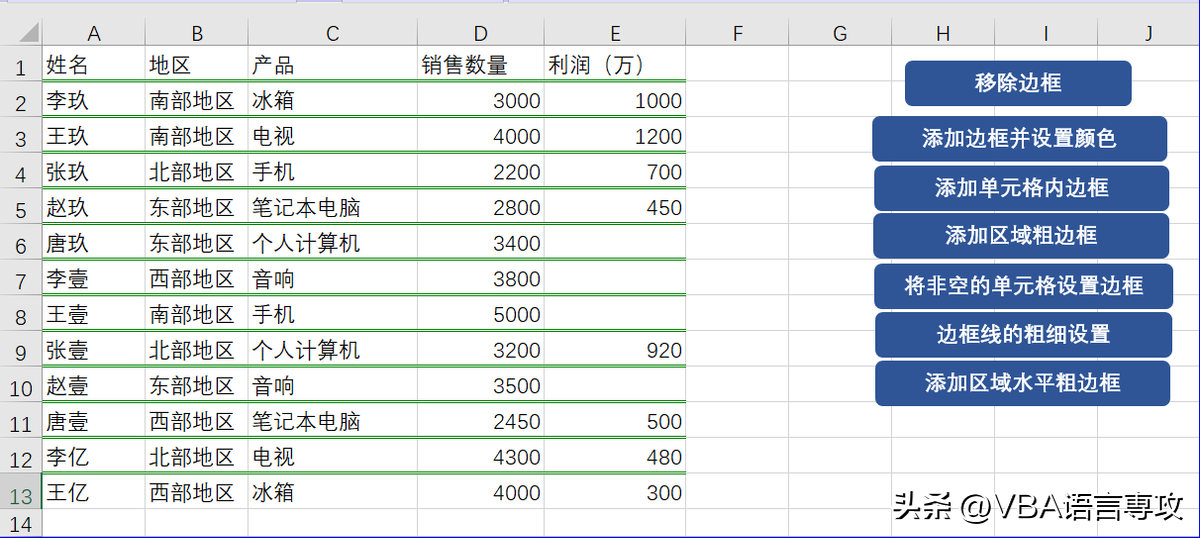Select row 13 header
The width and height of the screenshot is (1200, 538).
click(20, 492)
